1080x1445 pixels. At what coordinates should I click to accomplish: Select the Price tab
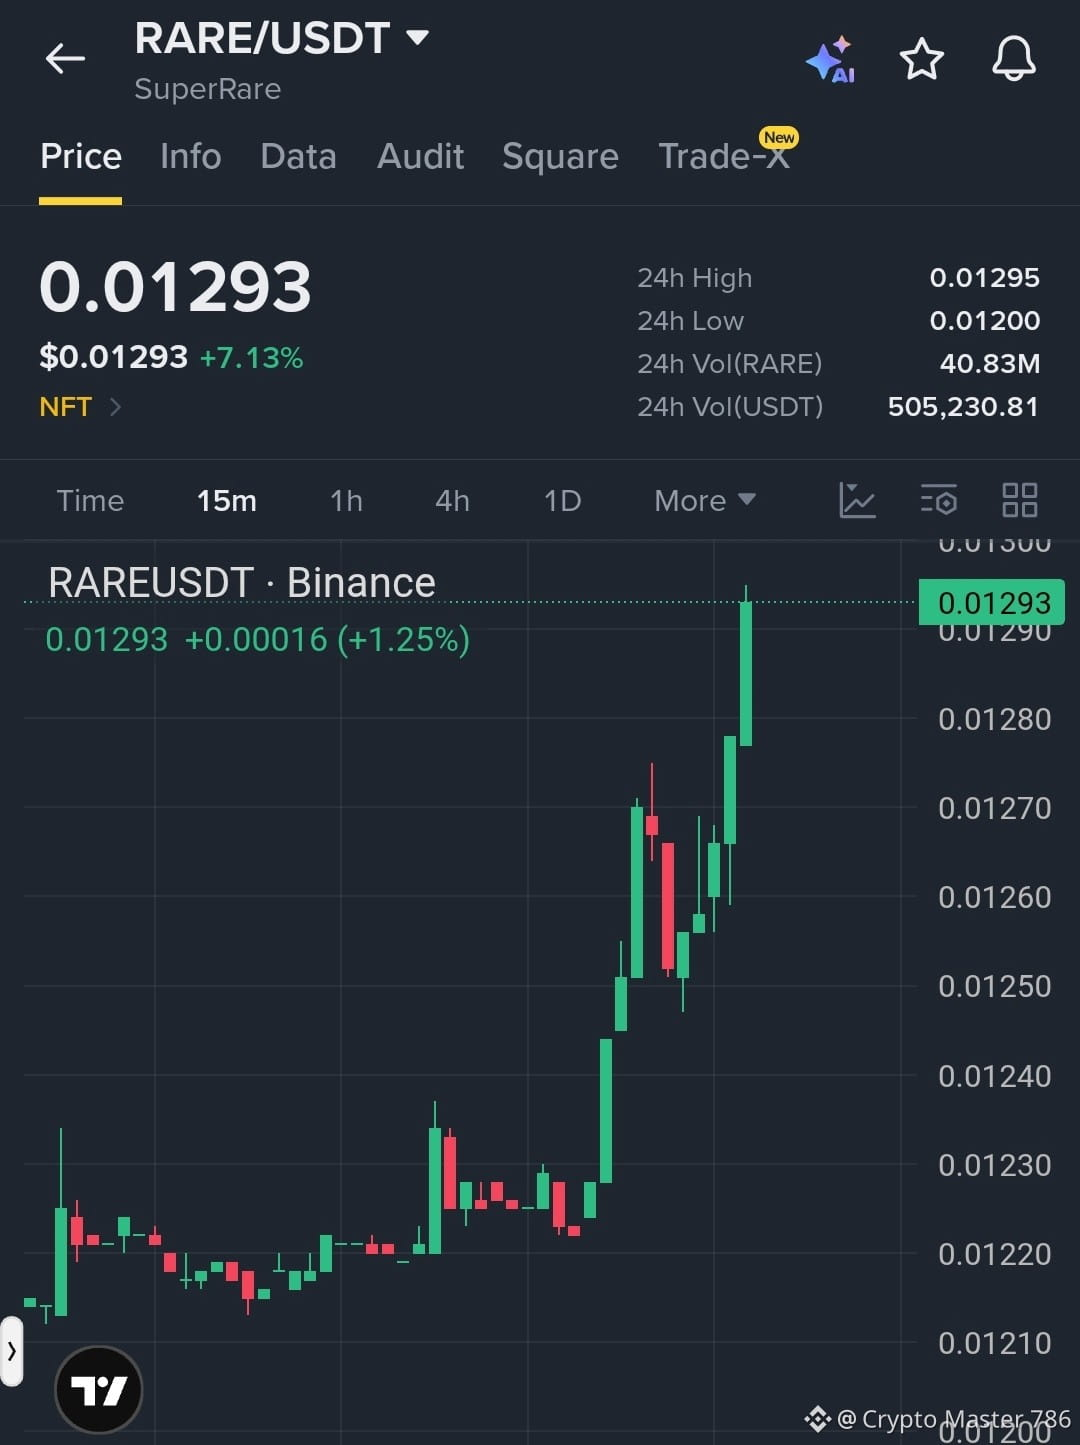(x=81, y=156)
